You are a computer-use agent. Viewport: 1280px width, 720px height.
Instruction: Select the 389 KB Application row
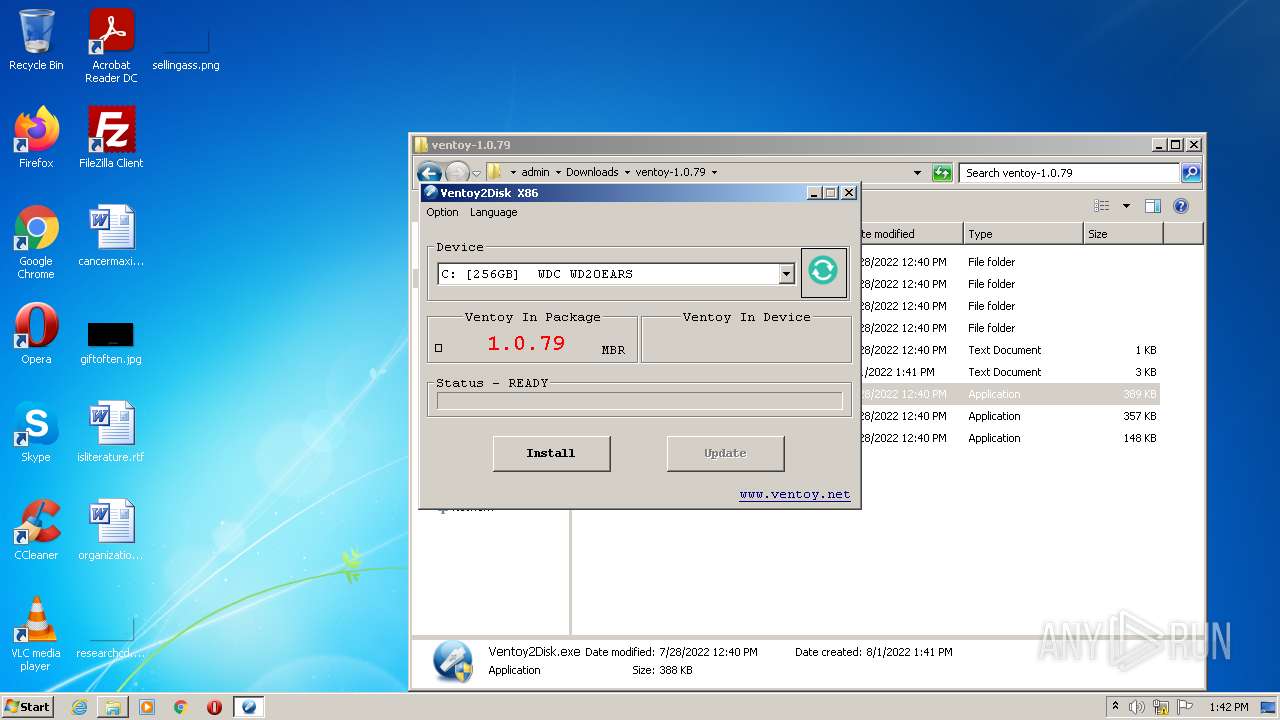(x=1009, y=394)
